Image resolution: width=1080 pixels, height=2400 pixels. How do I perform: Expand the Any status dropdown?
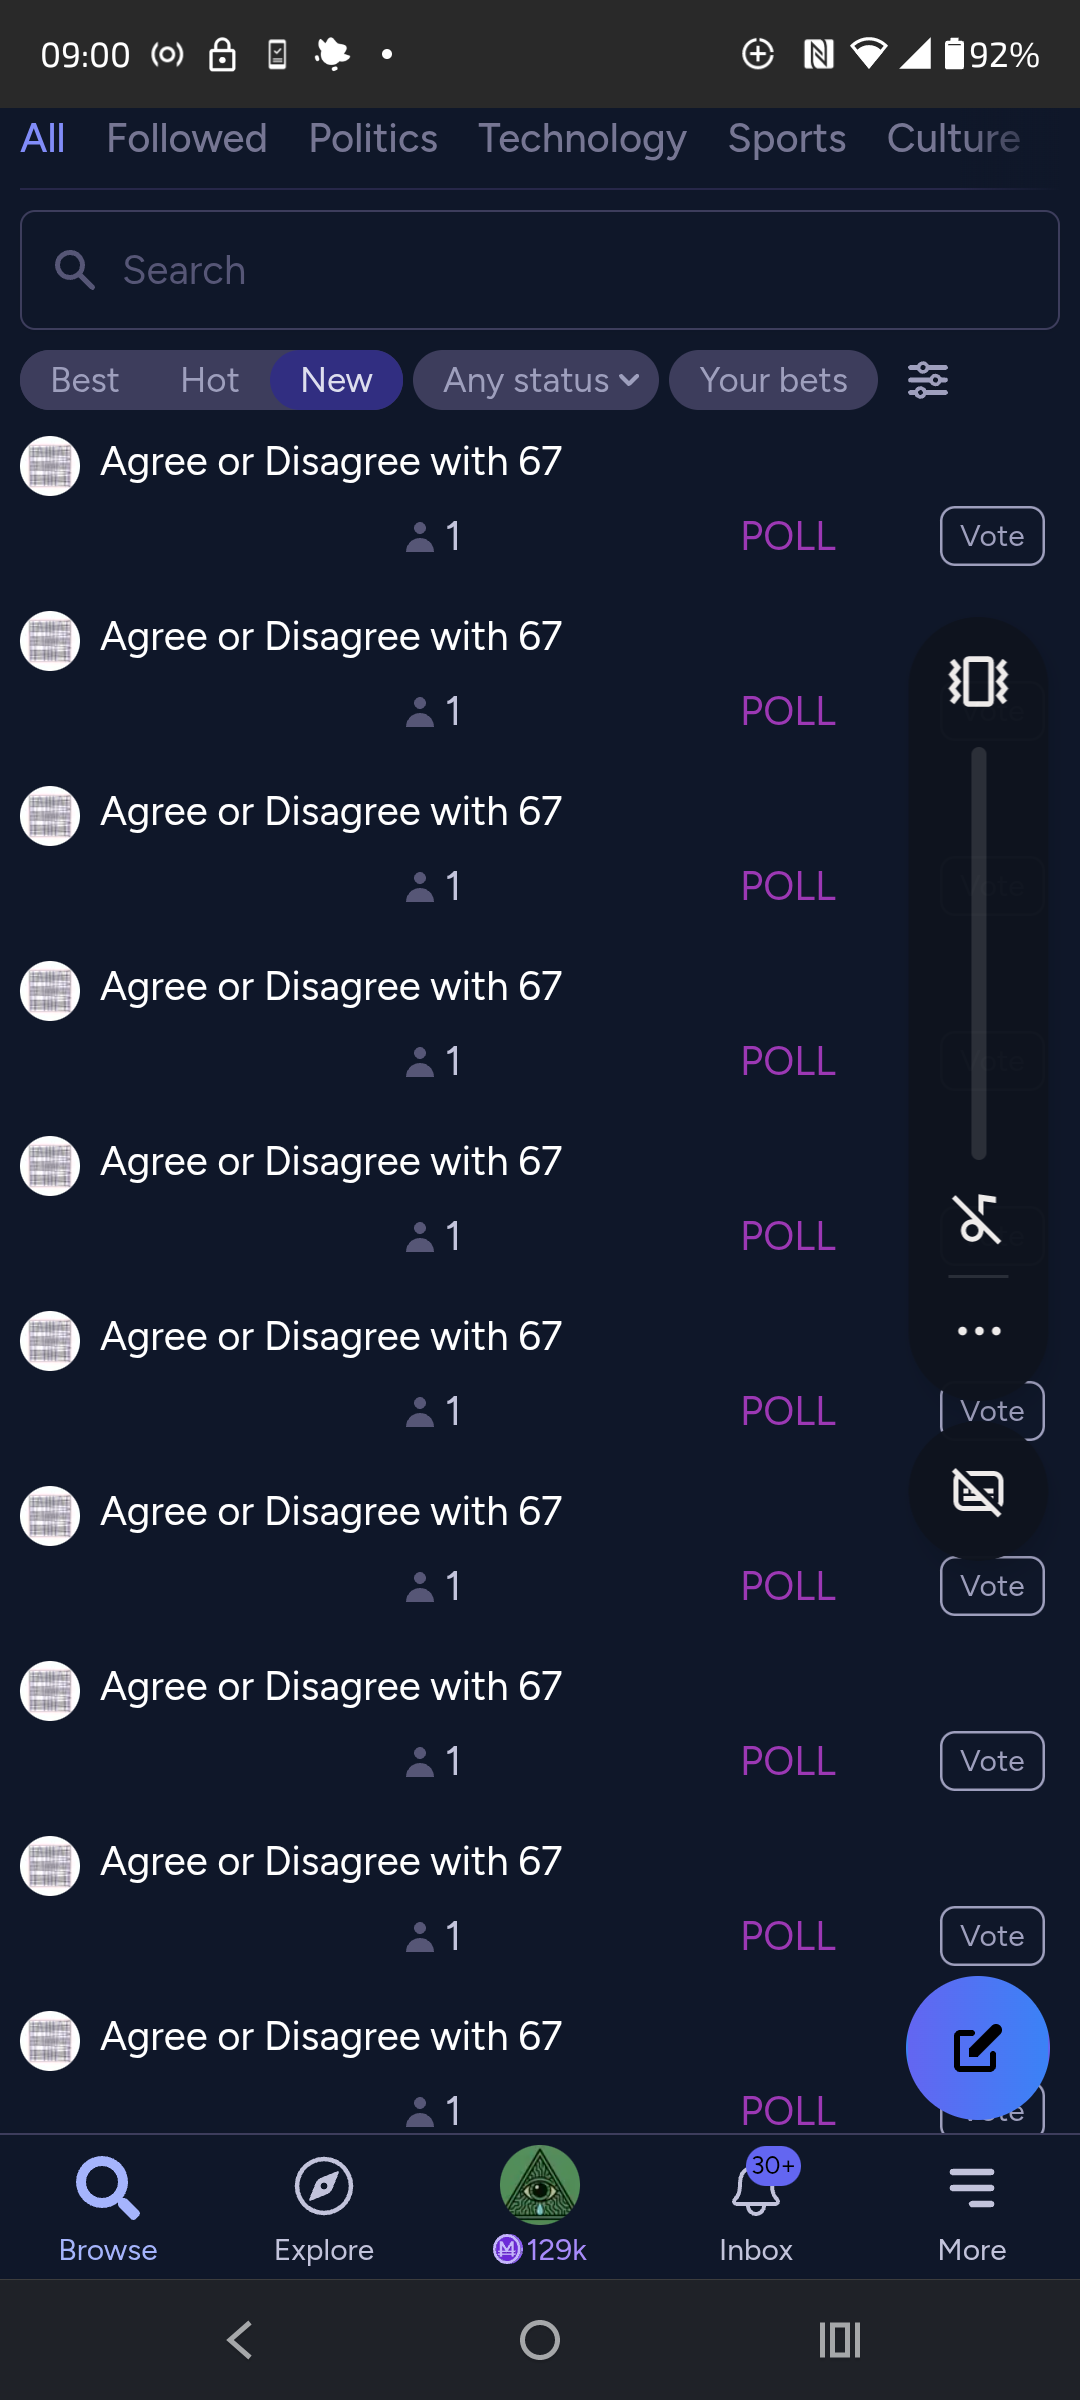click(536, 380)
